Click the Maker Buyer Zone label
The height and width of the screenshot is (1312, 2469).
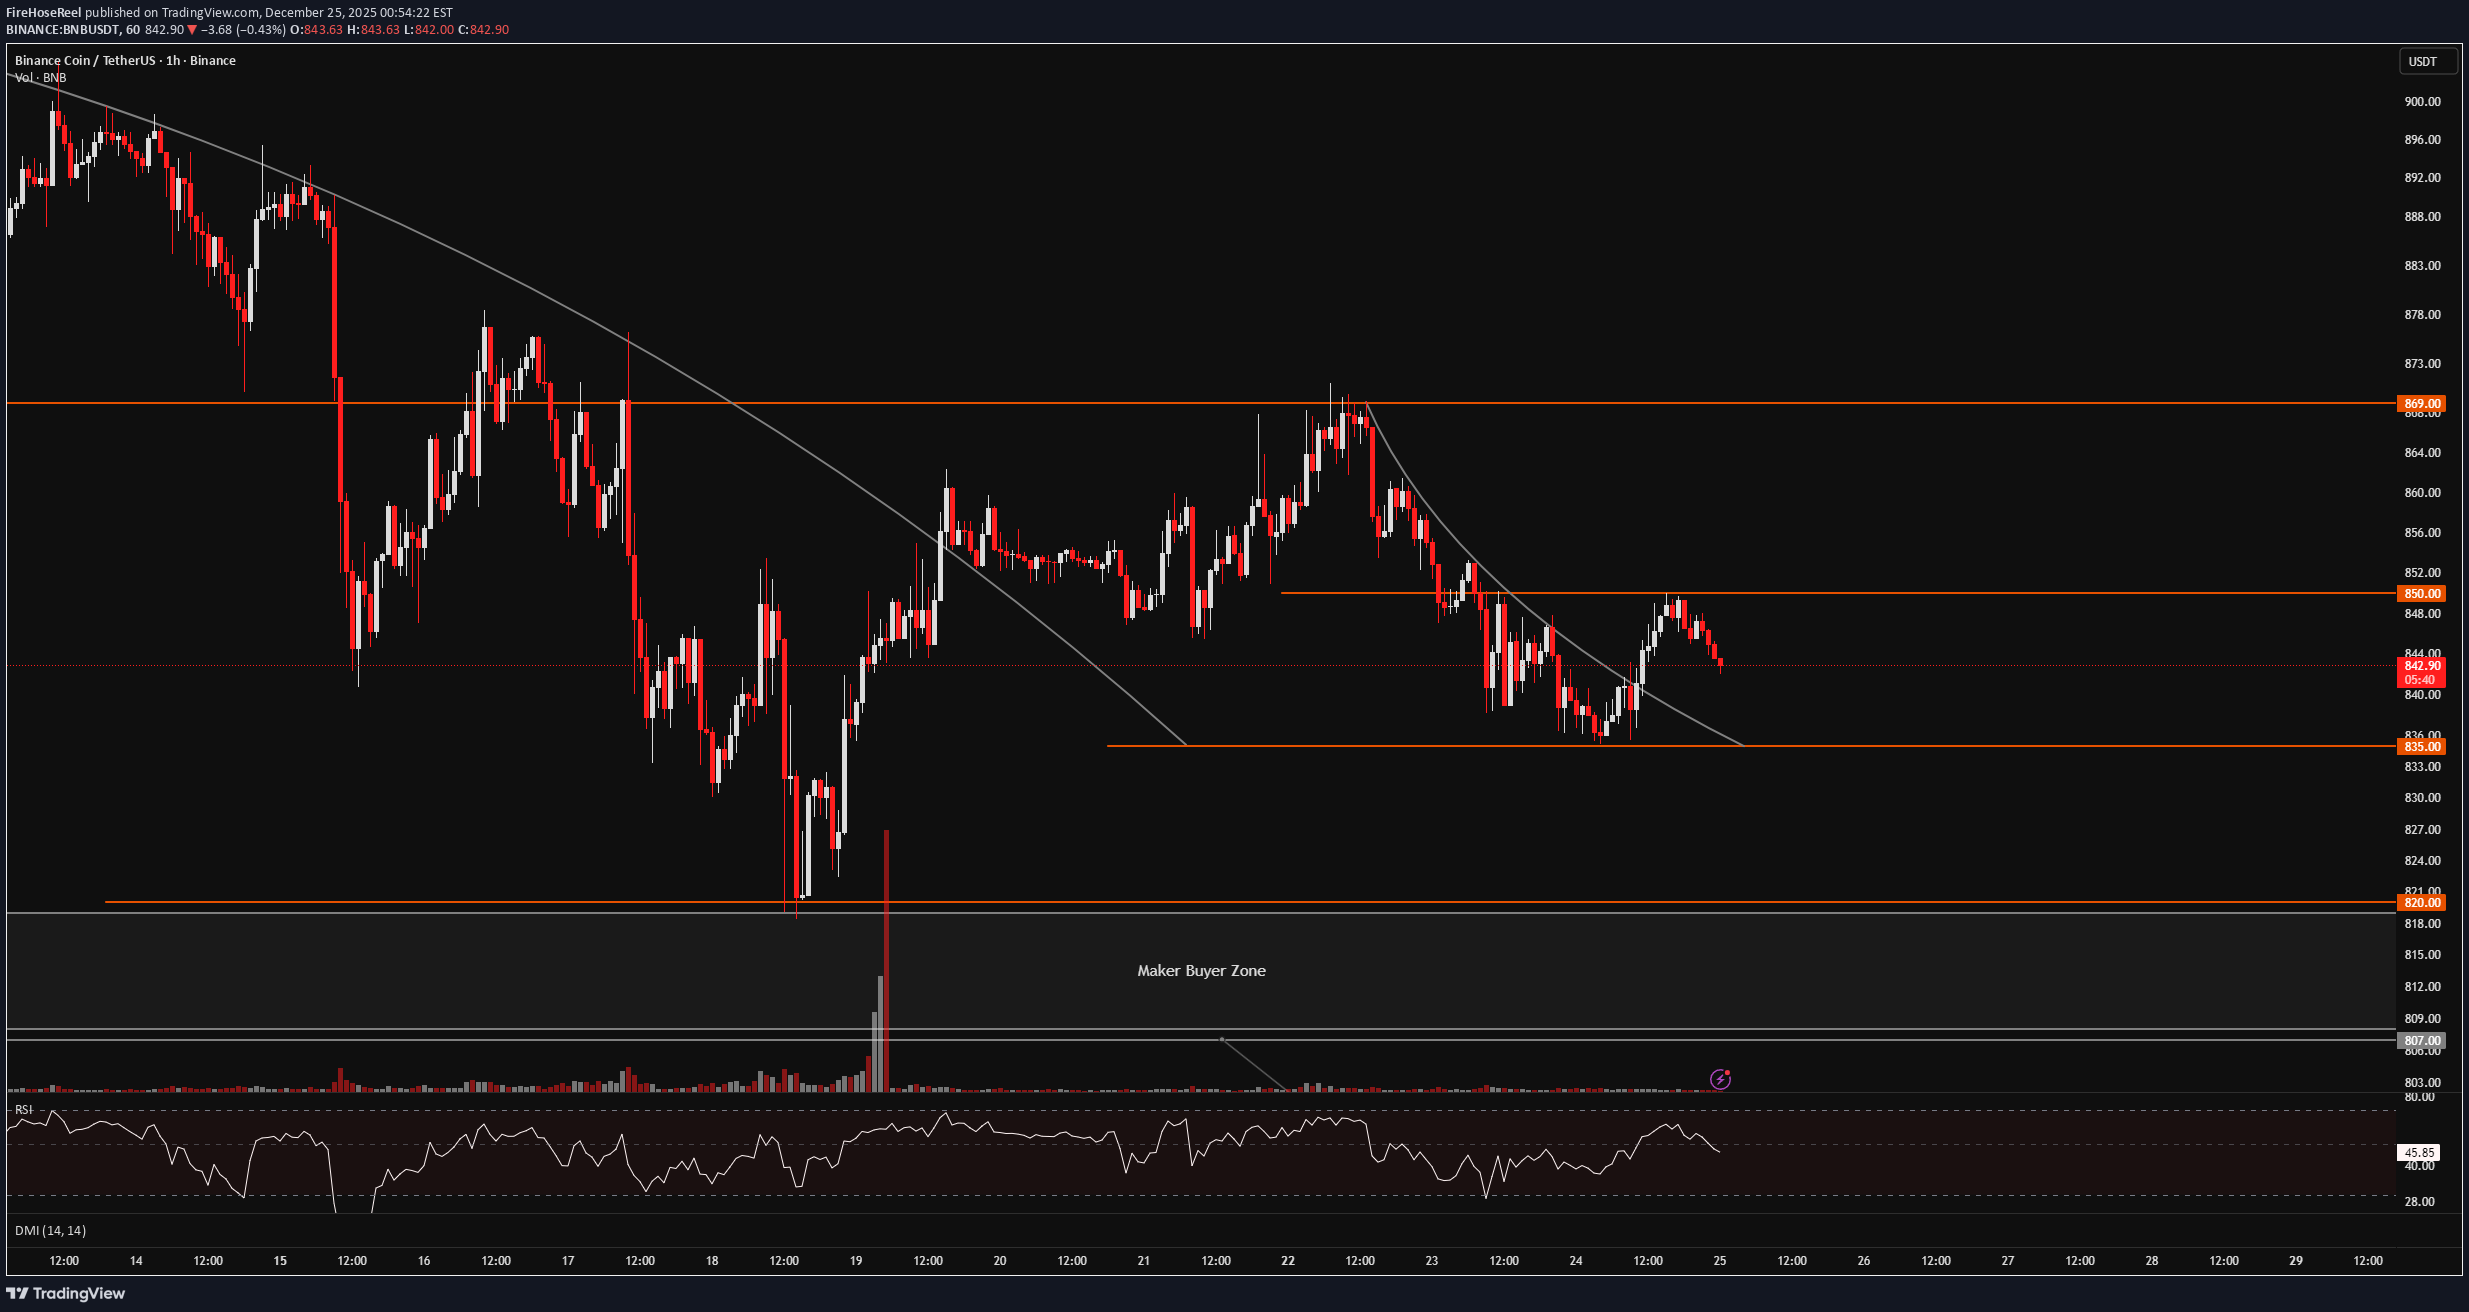pyautogui.click(x=1200, y=970)
